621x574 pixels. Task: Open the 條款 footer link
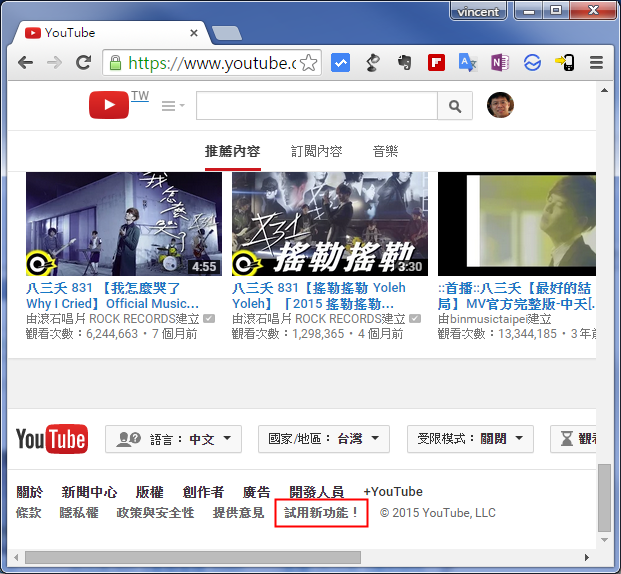click(x=29, y=513)
